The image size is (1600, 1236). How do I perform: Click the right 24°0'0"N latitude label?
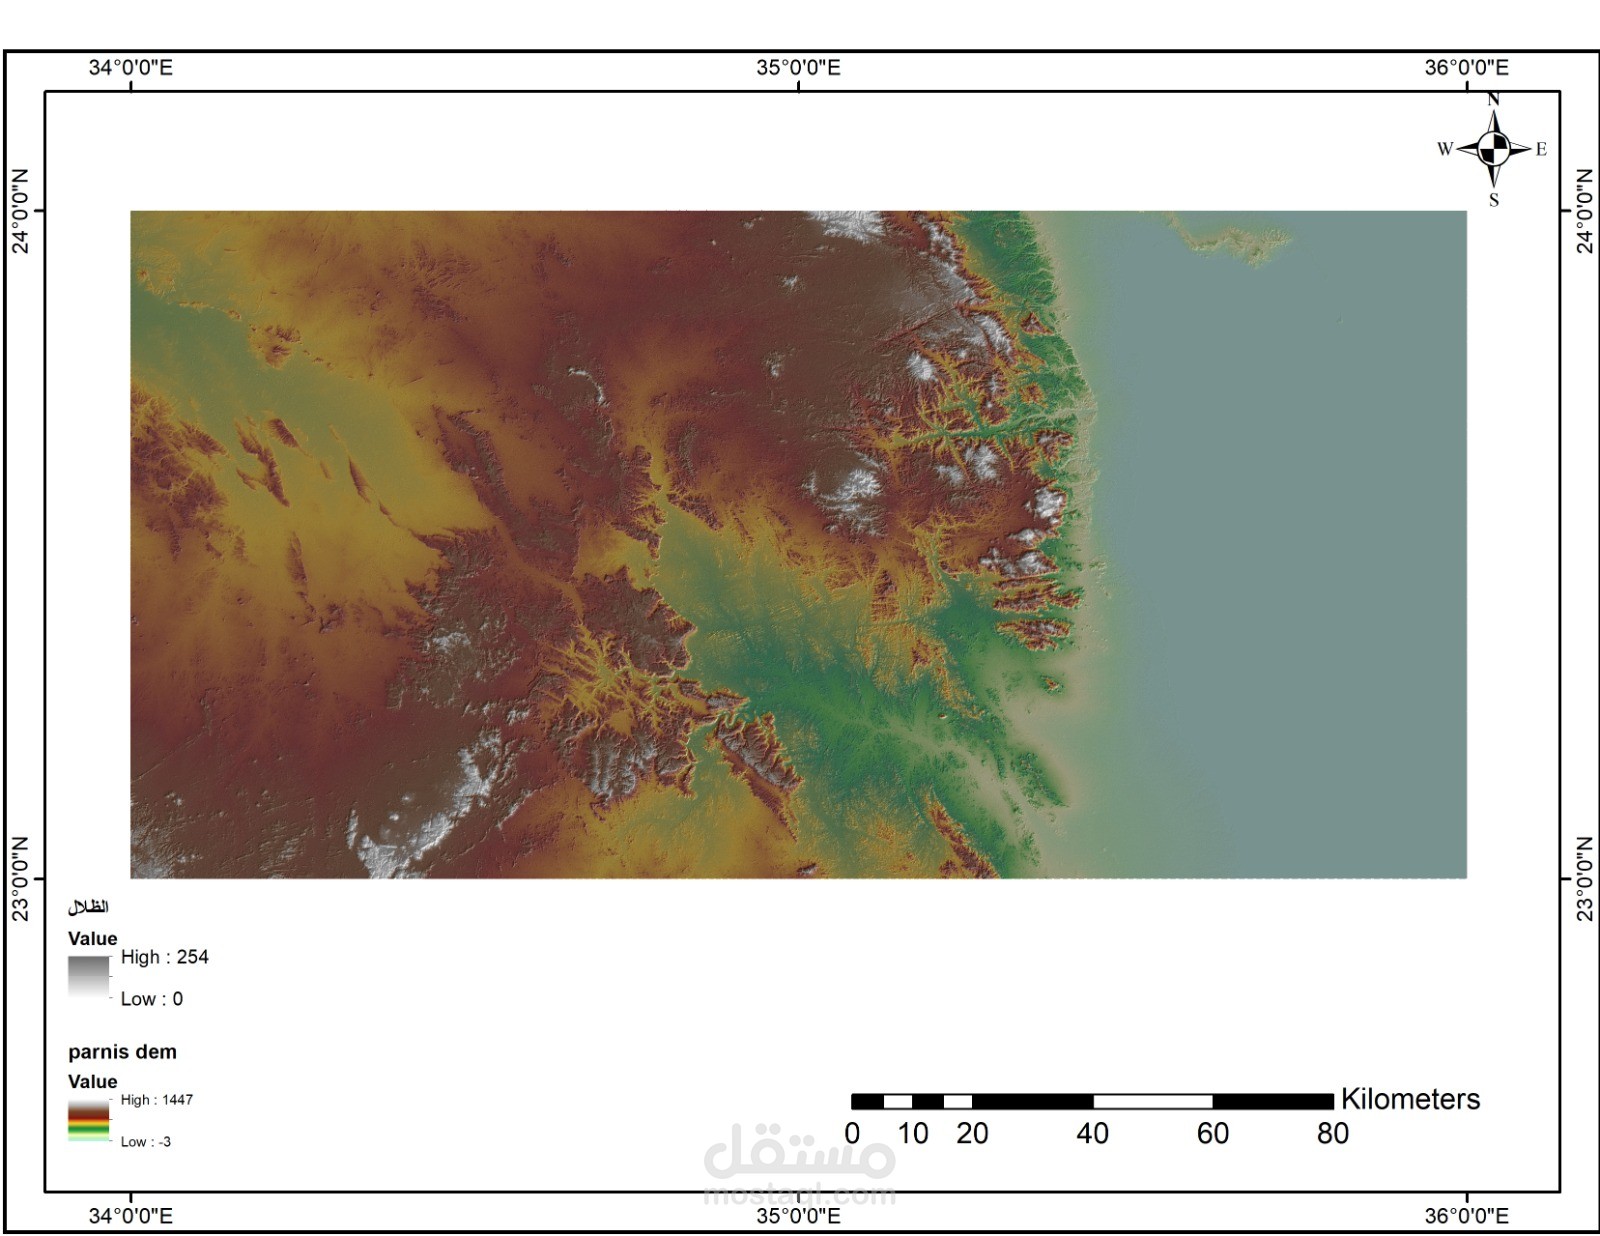point(1585,212)
